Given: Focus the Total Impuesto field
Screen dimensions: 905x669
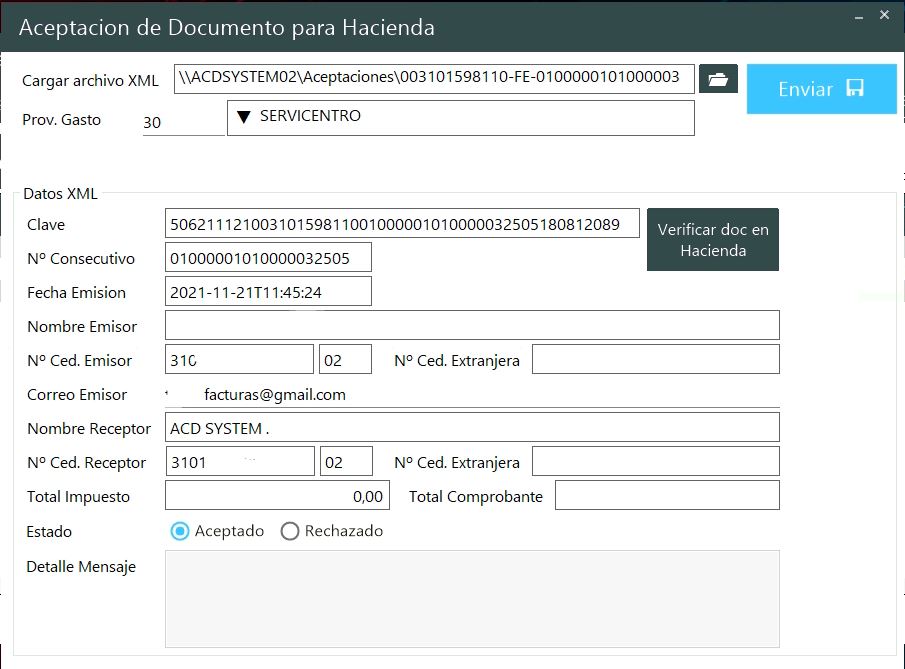Looking at the screenshot, I should 276,496.
